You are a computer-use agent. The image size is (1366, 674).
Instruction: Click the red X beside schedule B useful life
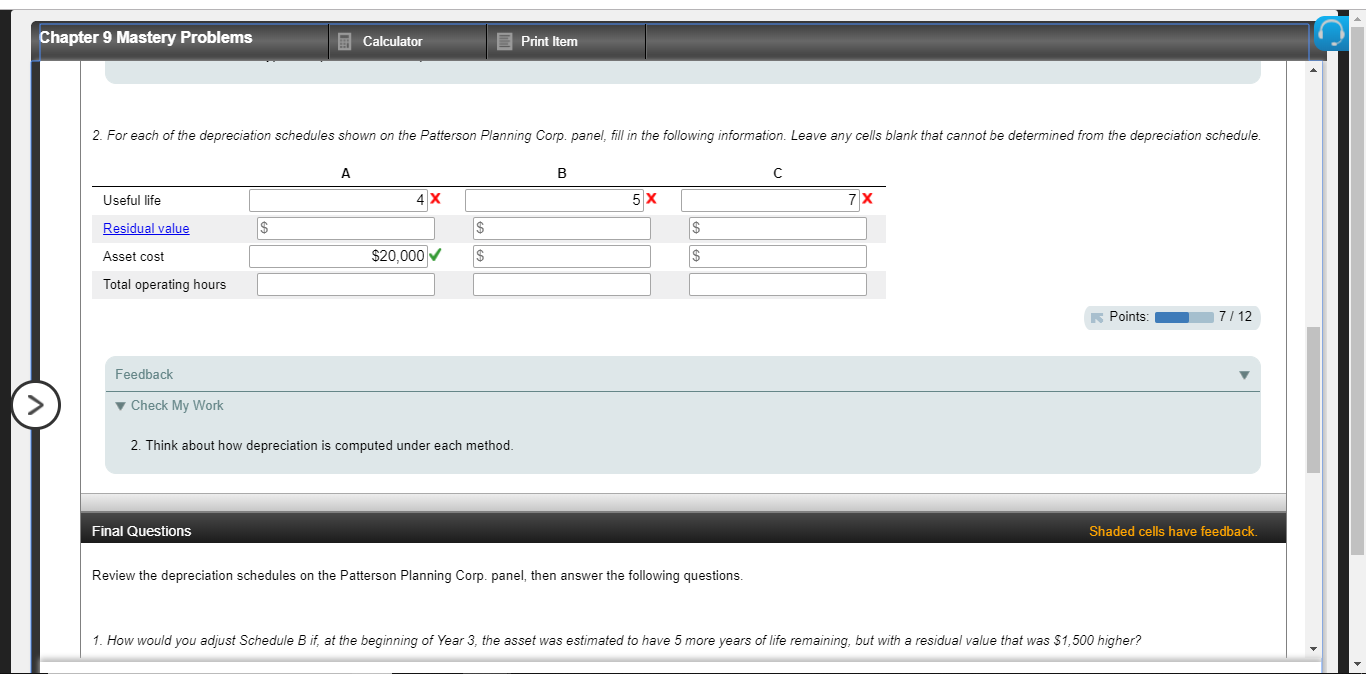point(651,199)
